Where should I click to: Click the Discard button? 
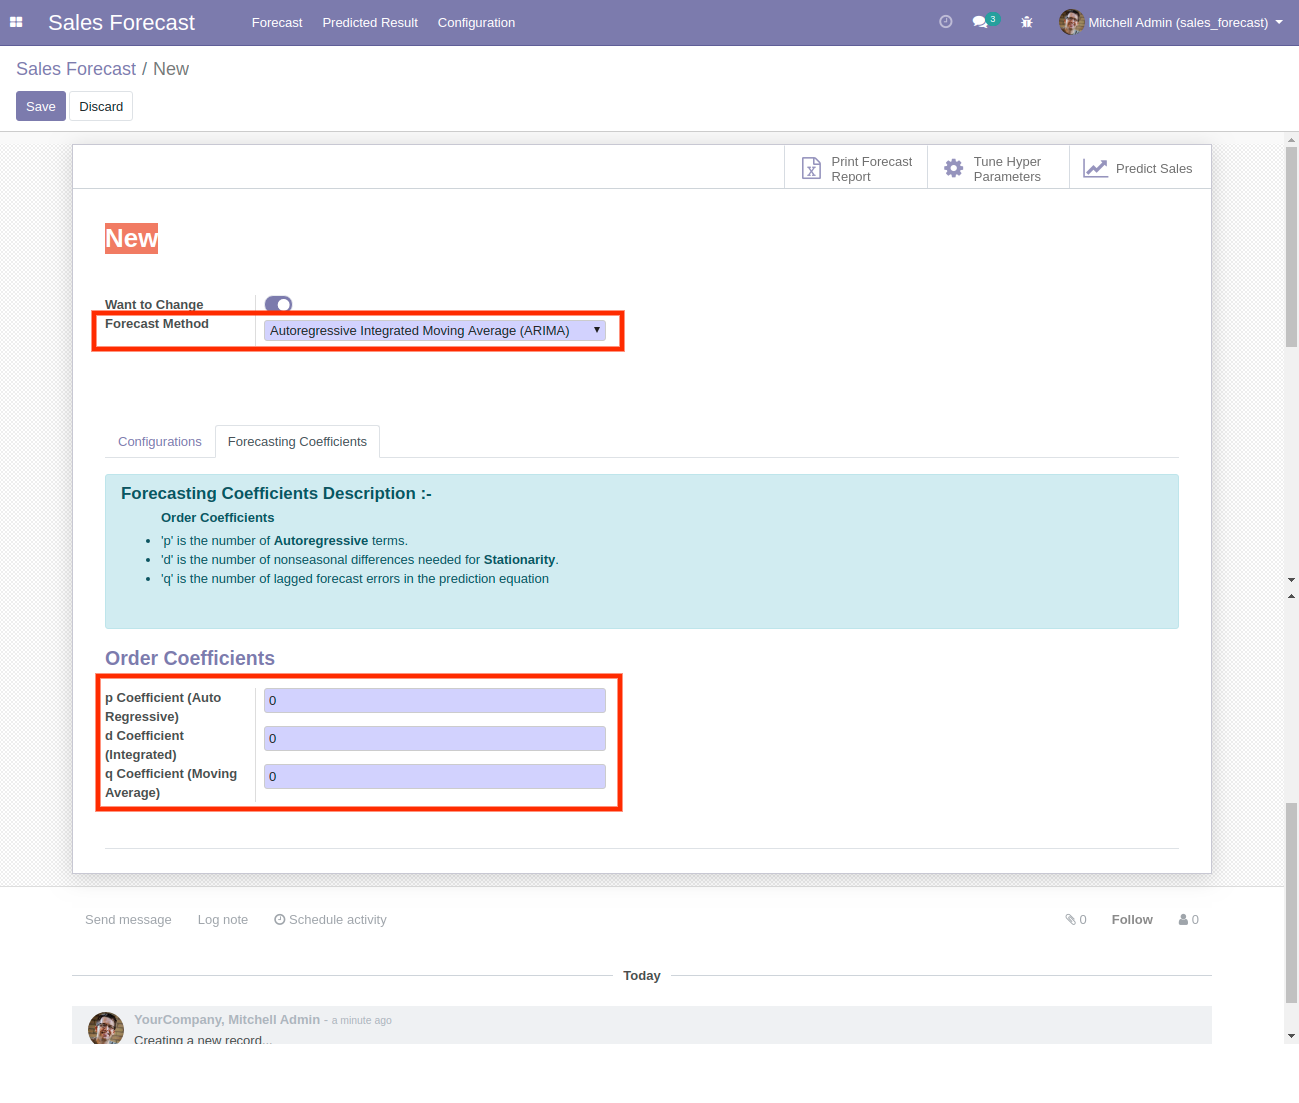[101, 107]
